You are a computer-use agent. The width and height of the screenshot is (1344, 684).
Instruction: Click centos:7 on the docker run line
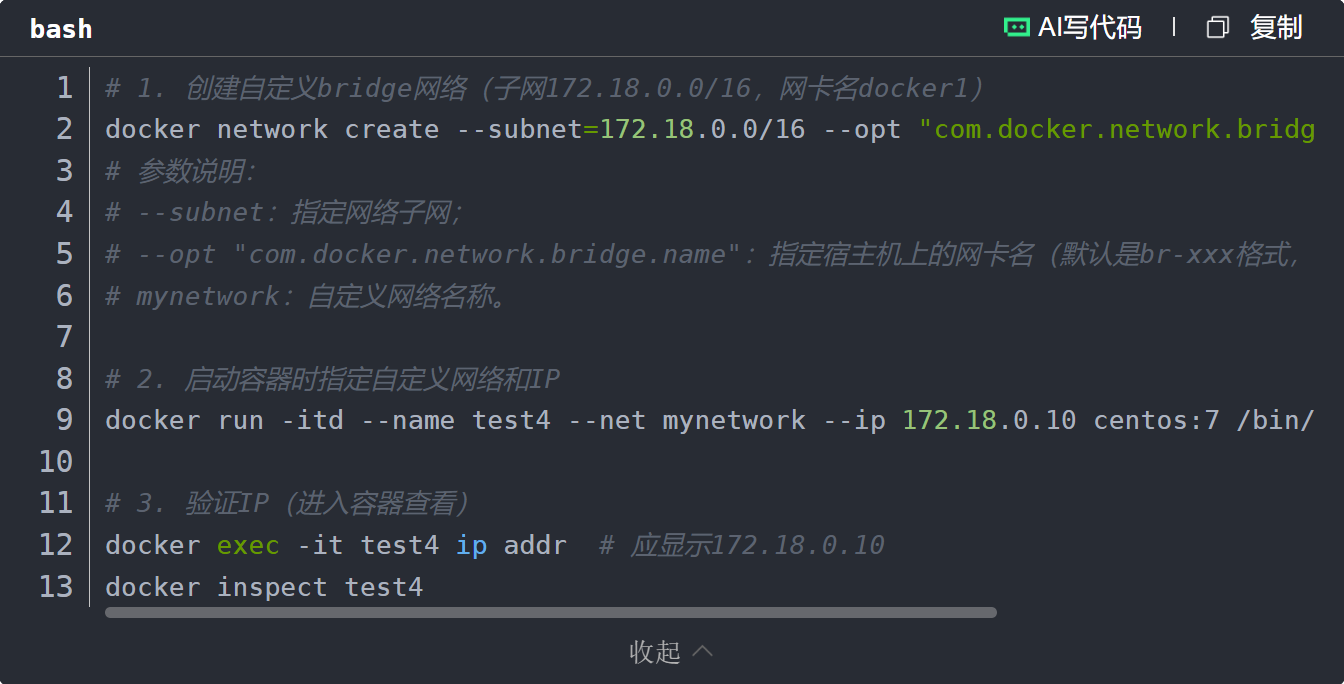[x=1157, y=420]
